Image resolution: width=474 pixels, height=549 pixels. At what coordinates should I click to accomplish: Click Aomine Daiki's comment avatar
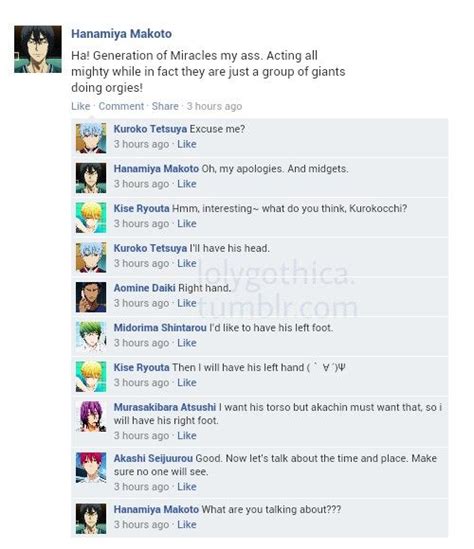point(91,297)
